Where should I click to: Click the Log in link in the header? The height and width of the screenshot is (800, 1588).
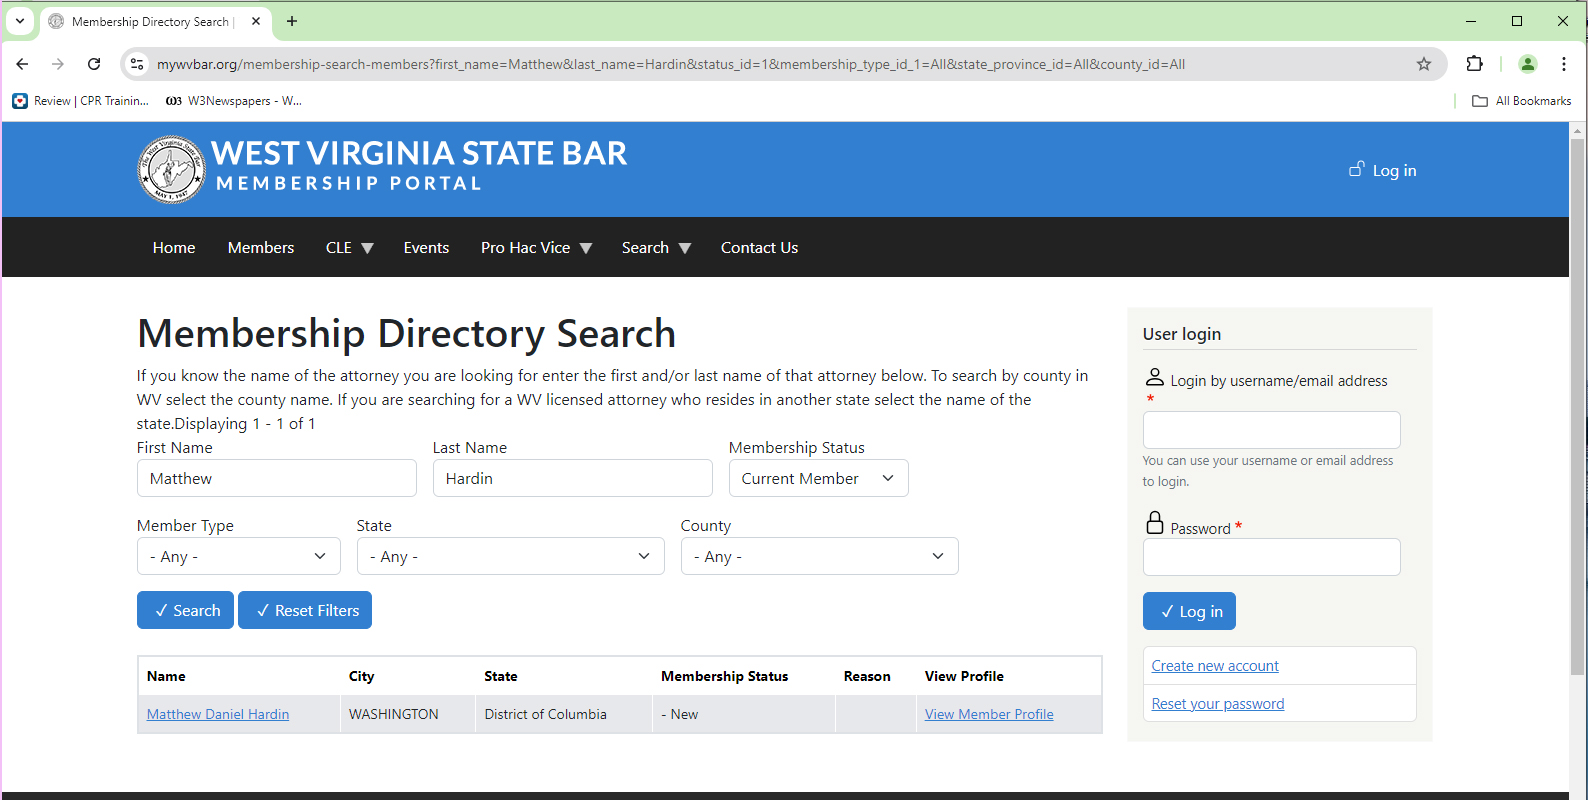coord(1383,170)
